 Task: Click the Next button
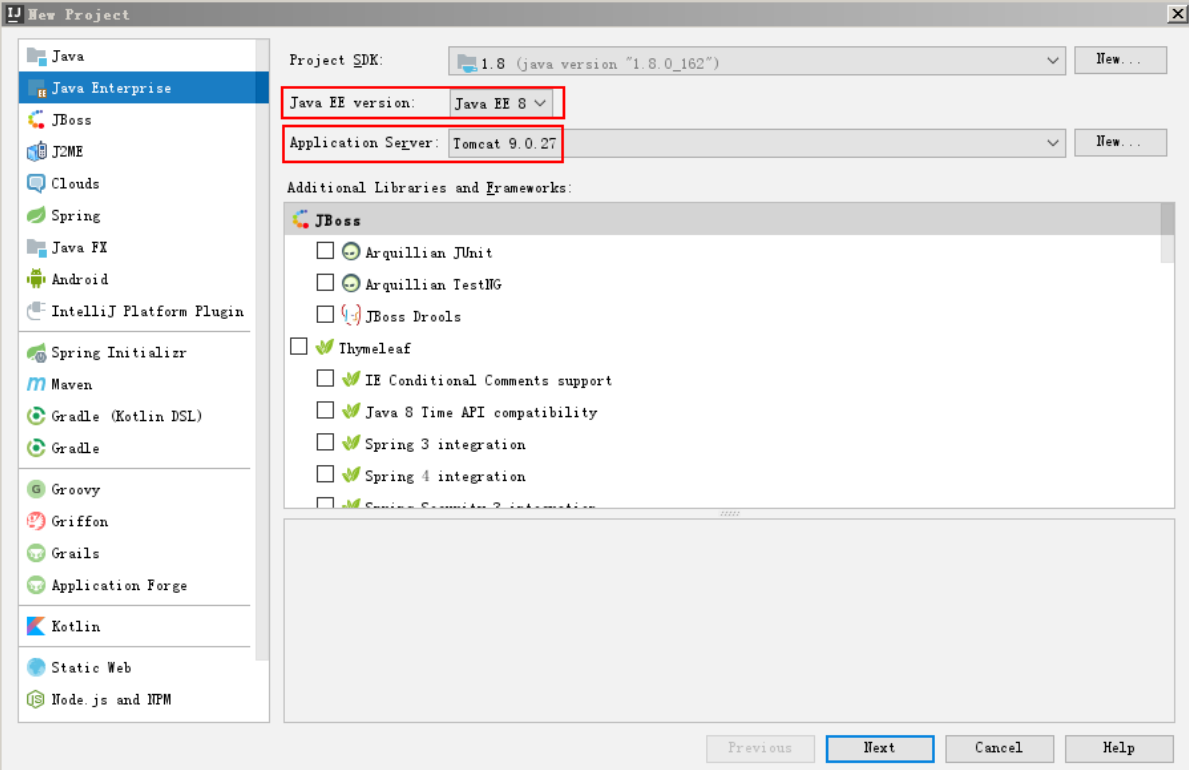(880, 748)
